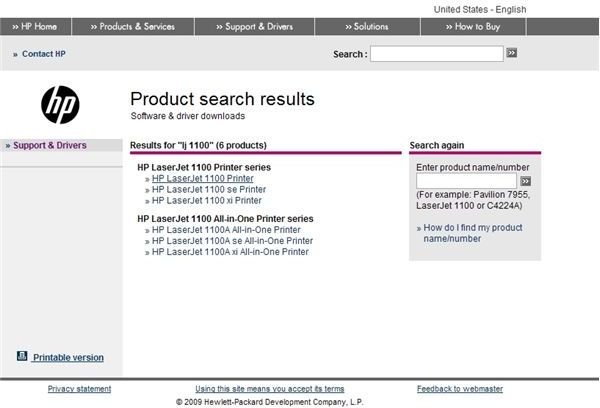This screenshot has width=600, height=408.
Task: Open the Privacy statement footer link
Action: [x=79, y=389]
